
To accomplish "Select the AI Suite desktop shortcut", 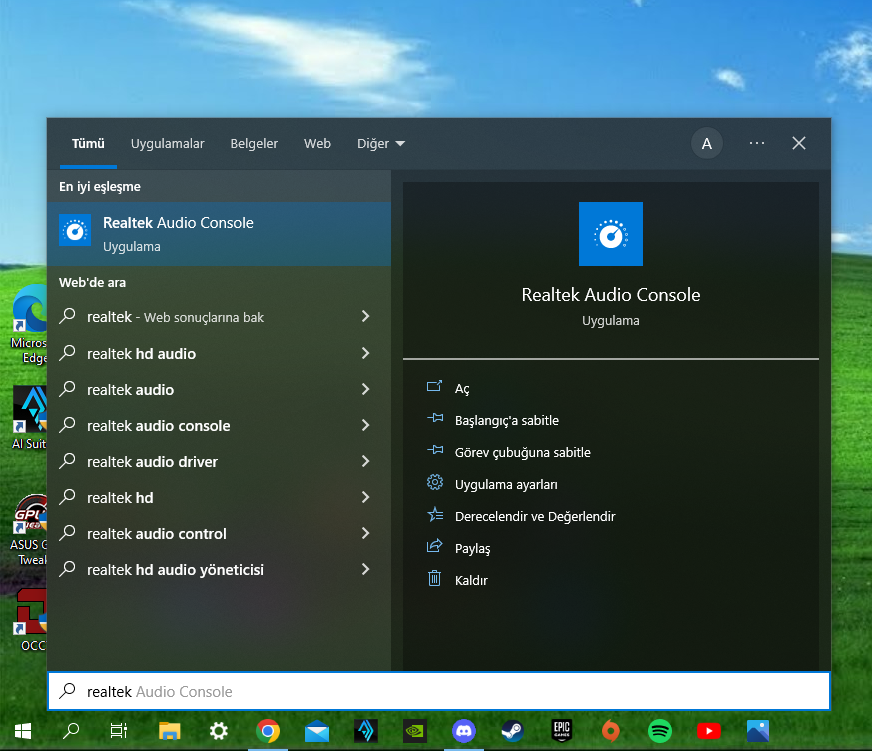I will point(29,418).
